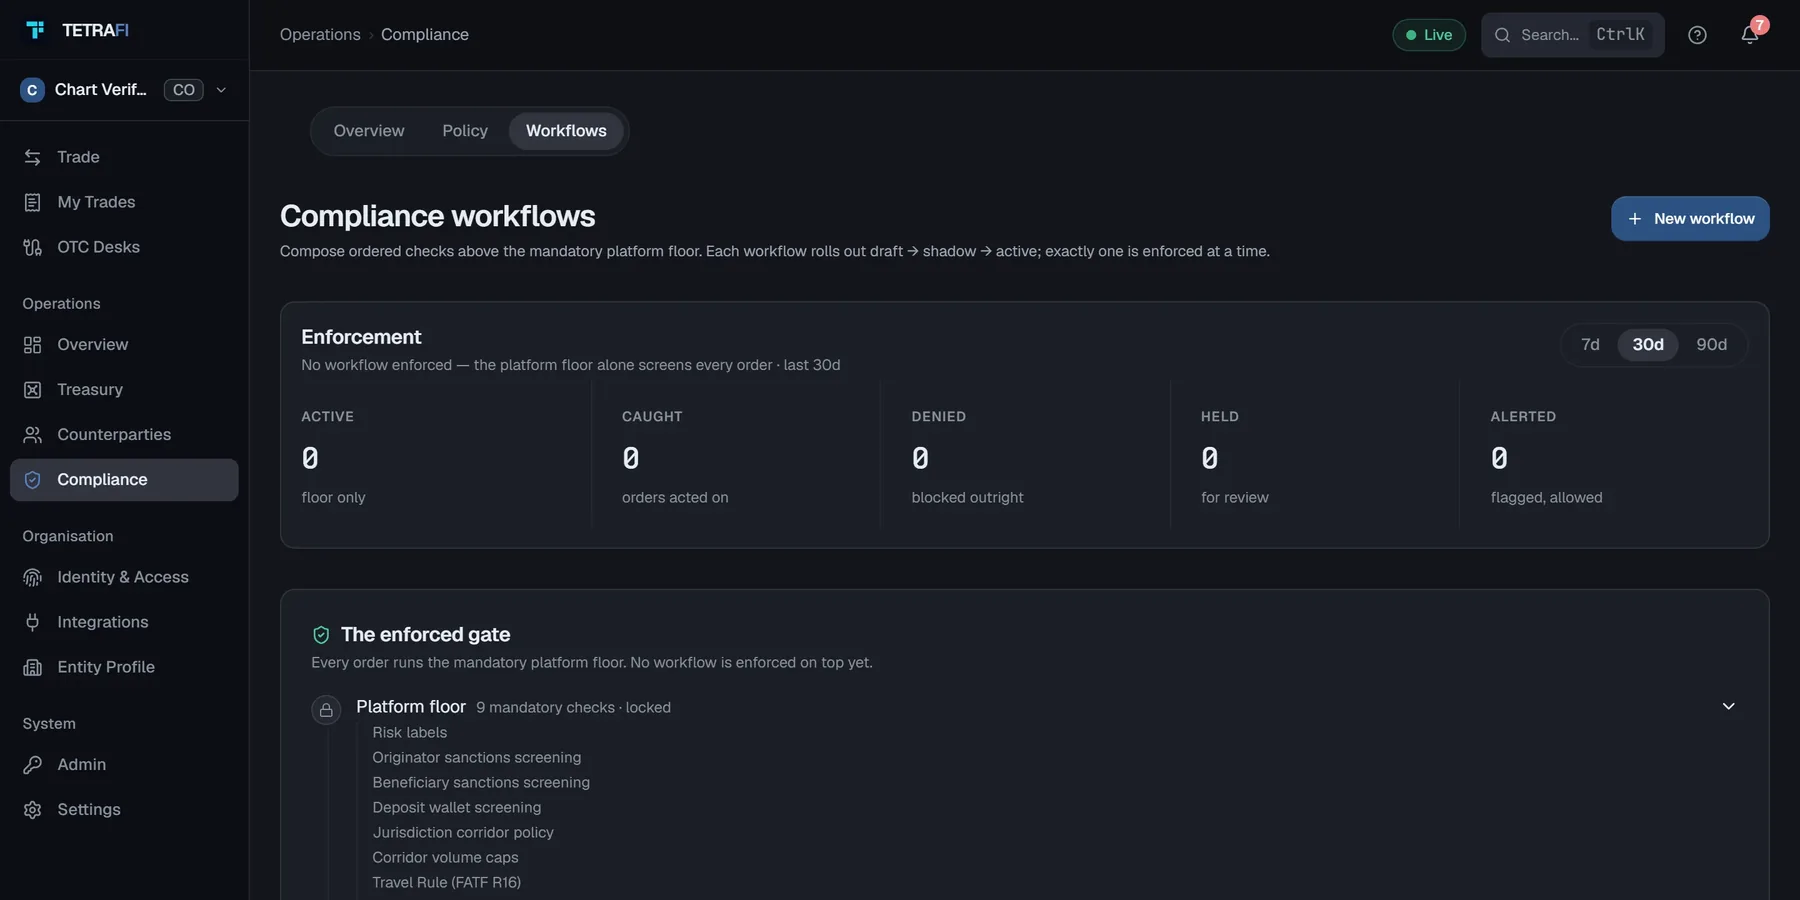Image resolution: width=1800 pixels, height=900 pixels.
Task: Click the Admin key icon
Action: click(x=33, y=765)
